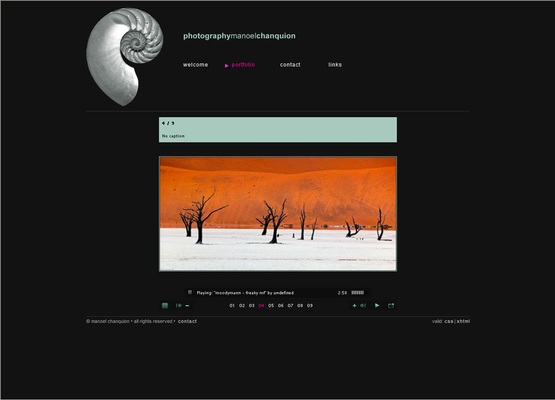The width and height of the screenshot is (555, 400).
Task: Go to the contact page in navigation
Action: [290, 65]
